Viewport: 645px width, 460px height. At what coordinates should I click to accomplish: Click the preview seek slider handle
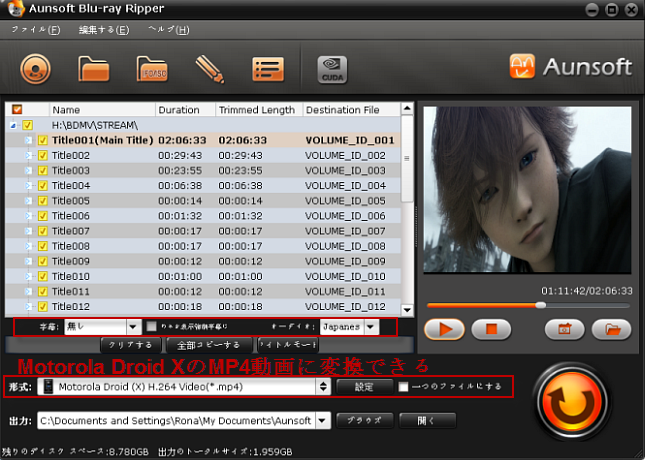(x=541, y=305)
